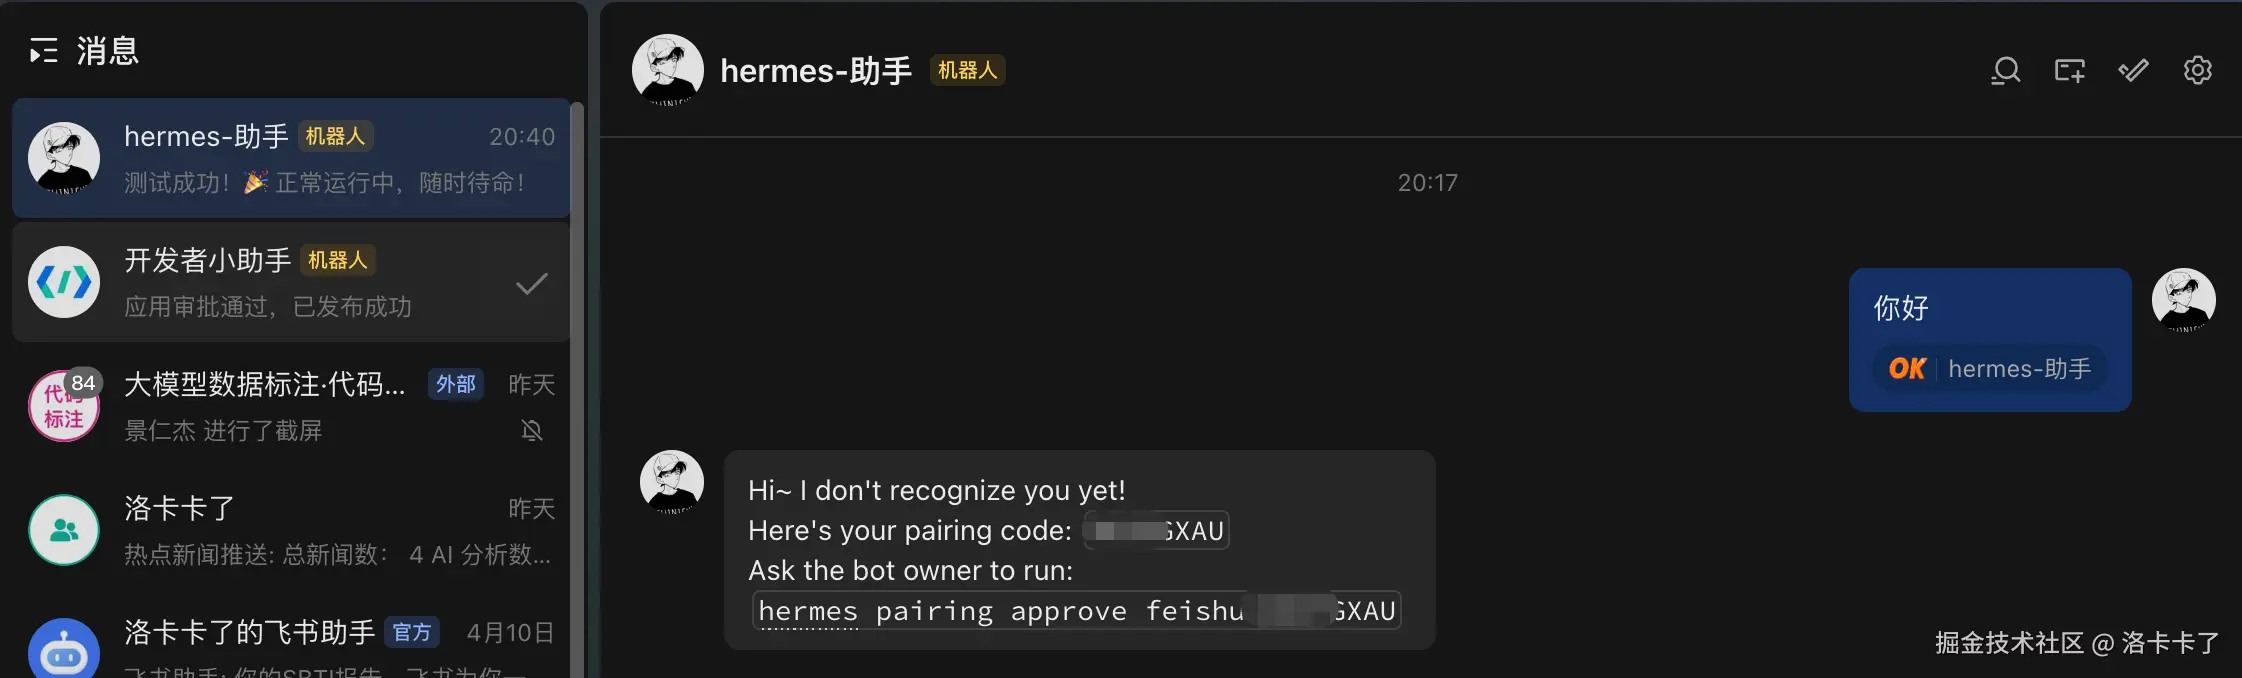Click your own avatar beside 你好 message
The height and width of the screenshot is (678, 2242).
(2183, 300)
